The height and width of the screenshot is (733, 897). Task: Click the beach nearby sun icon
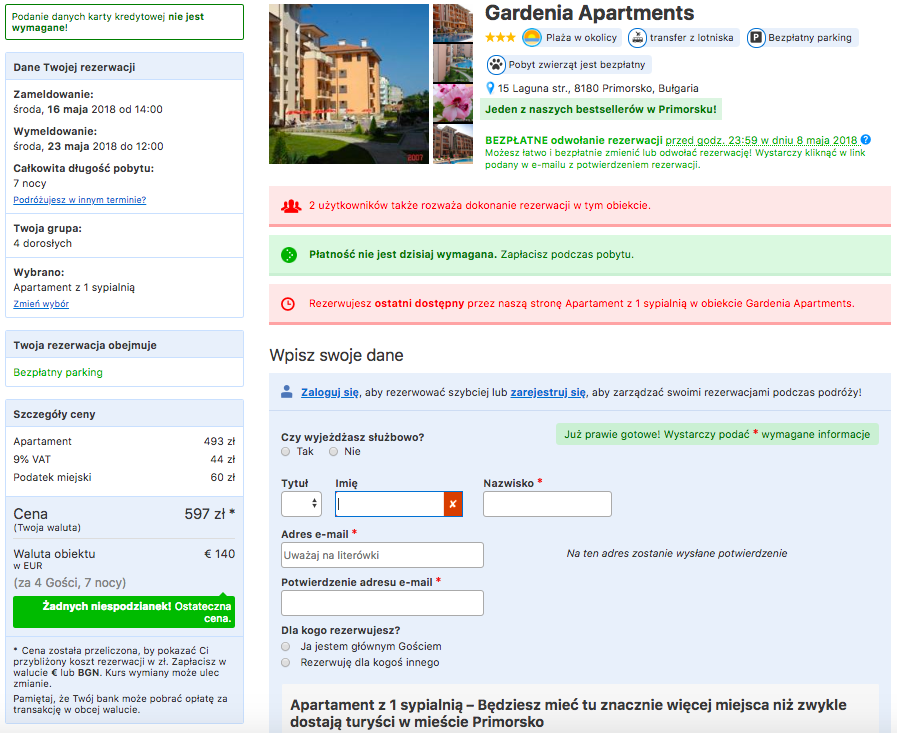point(531,38)
